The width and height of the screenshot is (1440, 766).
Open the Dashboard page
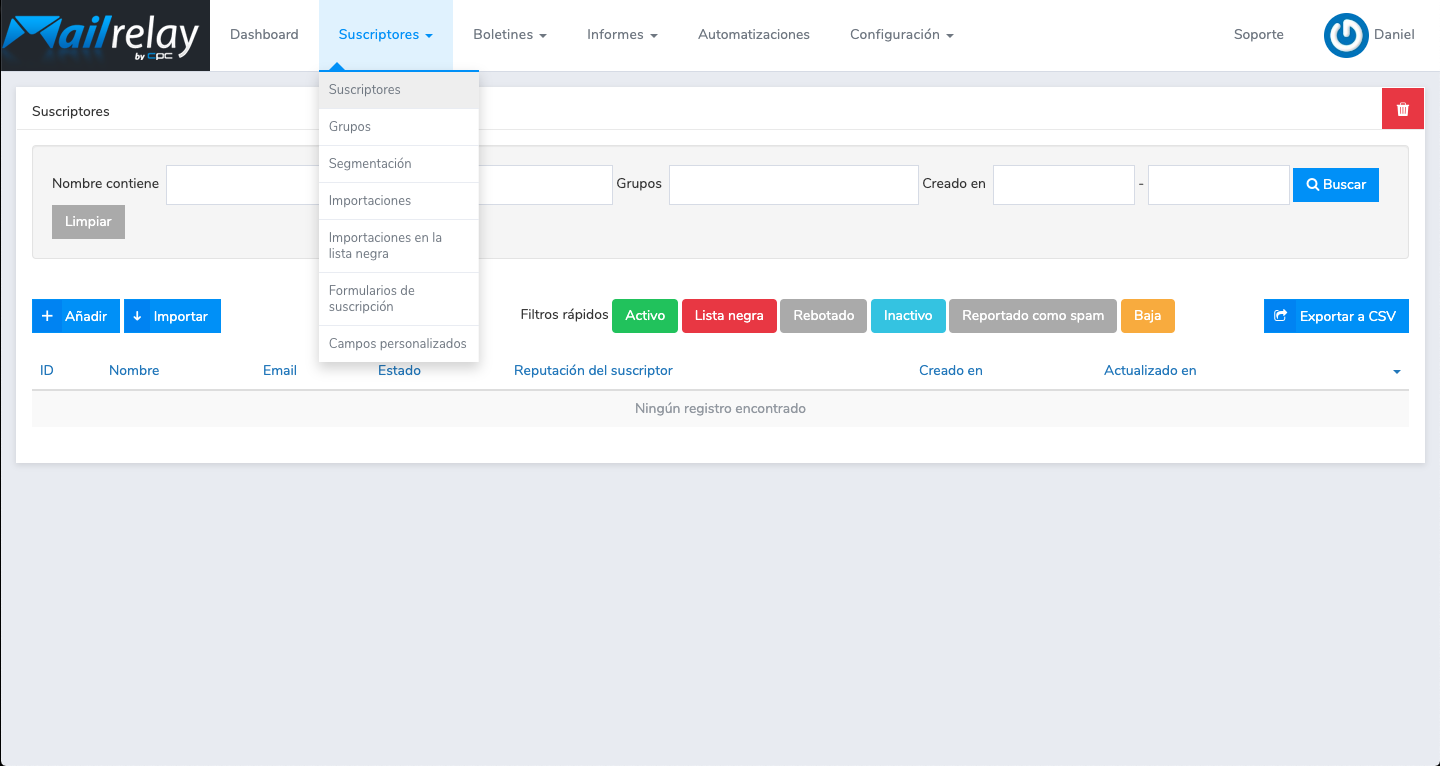264,34
